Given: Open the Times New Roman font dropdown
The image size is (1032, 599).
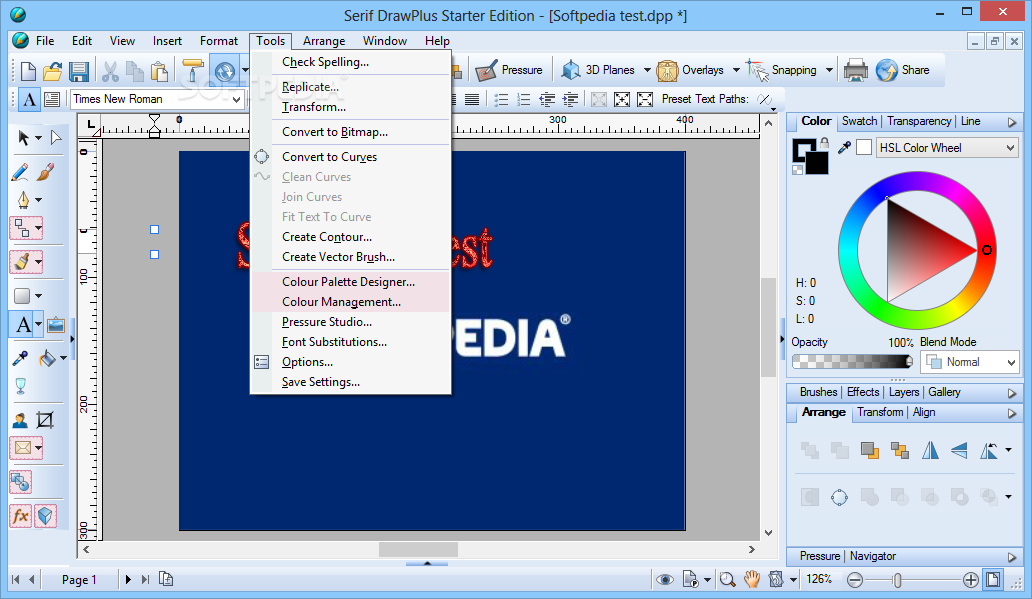Looking at the screenshot, I should pyautogui.click(x=236, y=99).
